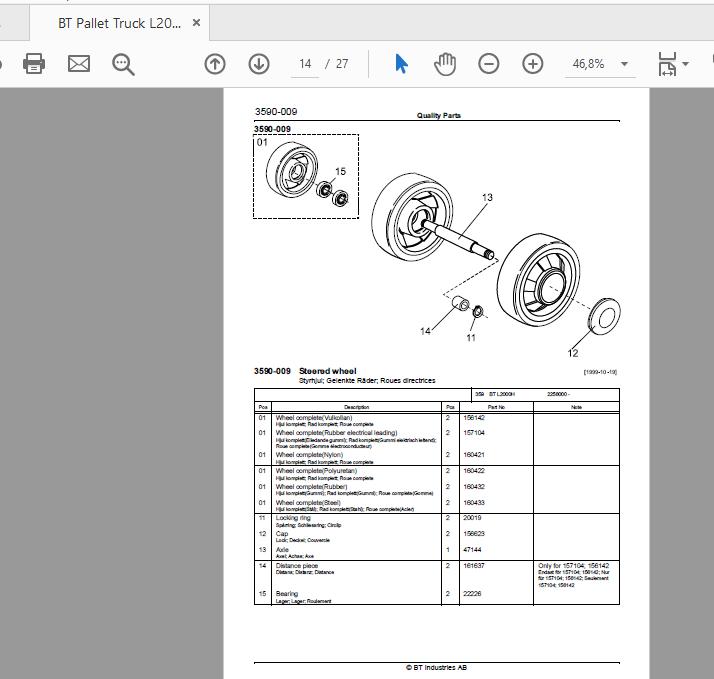Send file by email envelope icon
This screenshot has height=679, width=714.
click(79, 64)
